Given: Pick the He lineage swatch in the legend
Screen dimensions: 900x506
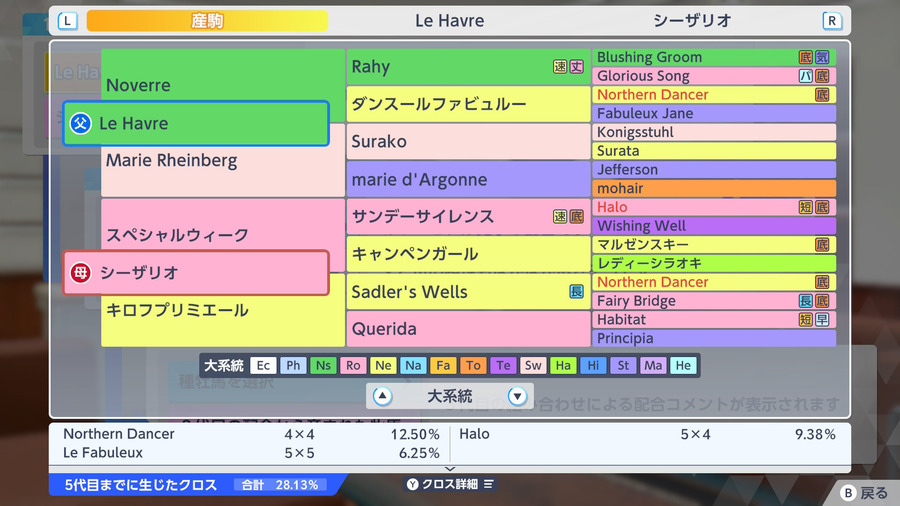Looking at the screenshot, I should tap(683, 365).
